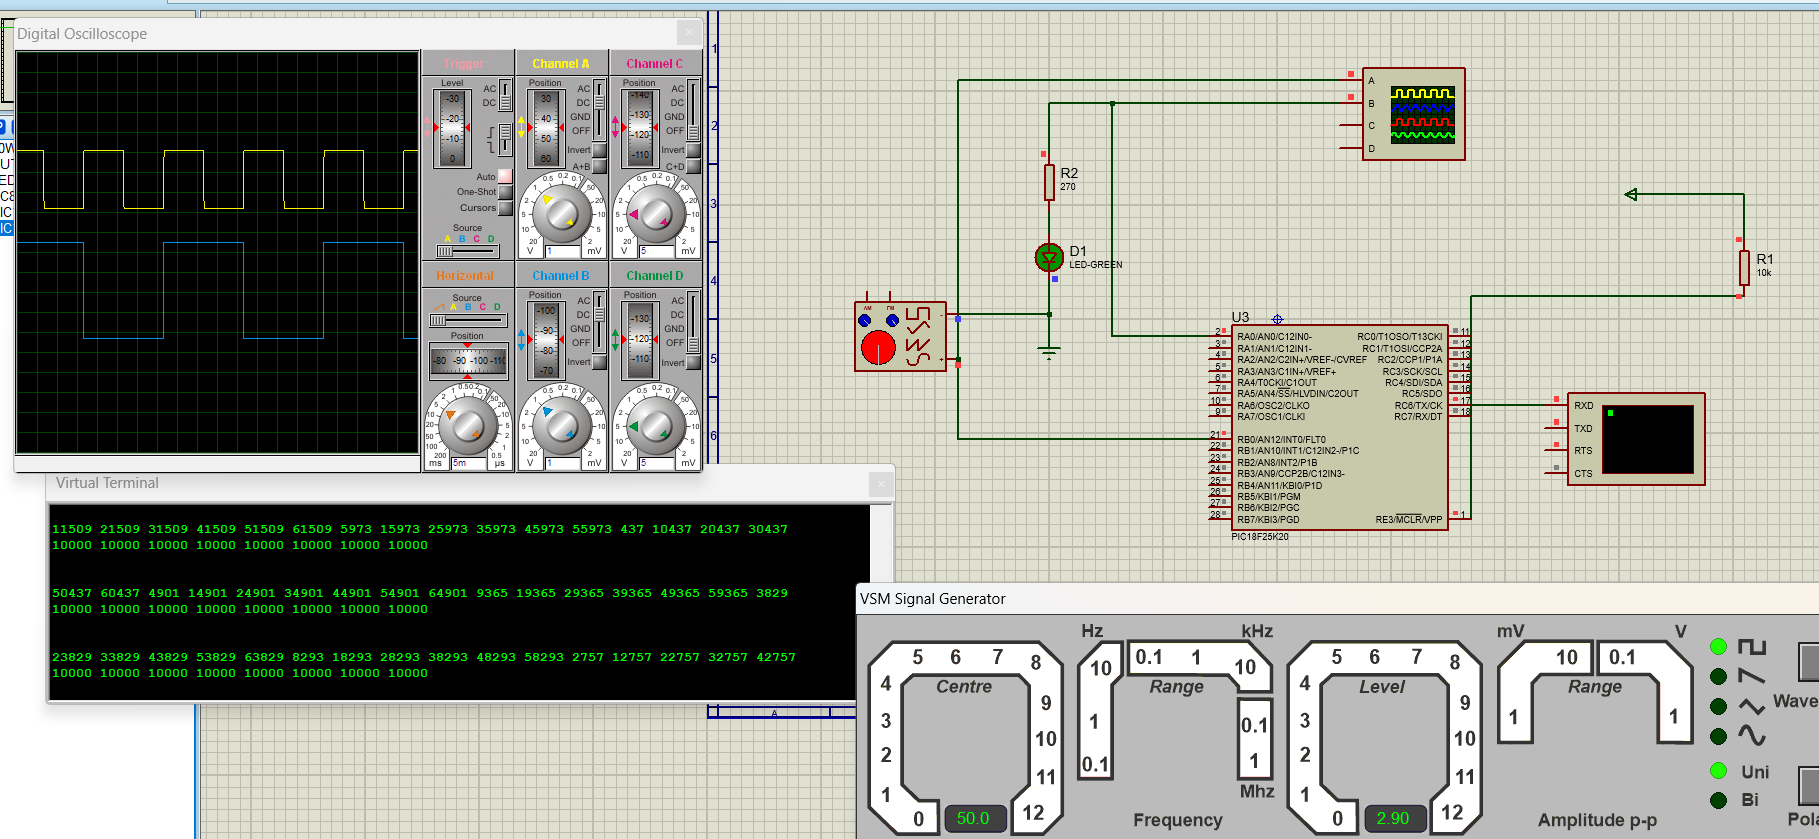Screen dimensions: 1819x839
Task: Select the green LED D1 component
Action: coord(1048,258)
